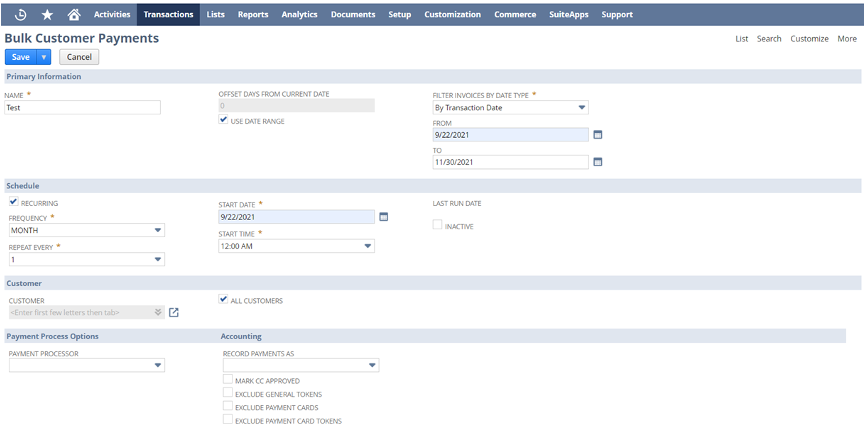Click the Payment Process Options header

52,336
